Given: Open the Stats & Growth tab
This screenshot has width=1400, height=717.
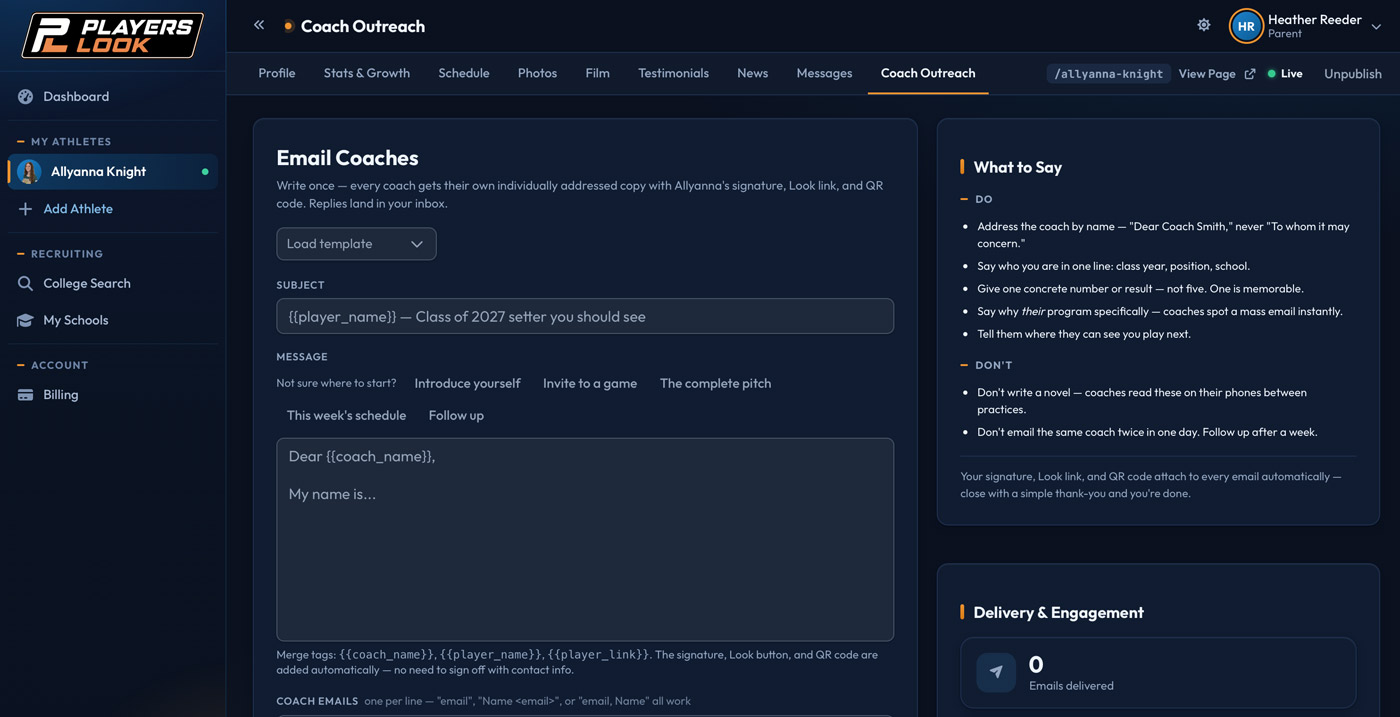Looking at the screenshot, I should tap(367, 73).
